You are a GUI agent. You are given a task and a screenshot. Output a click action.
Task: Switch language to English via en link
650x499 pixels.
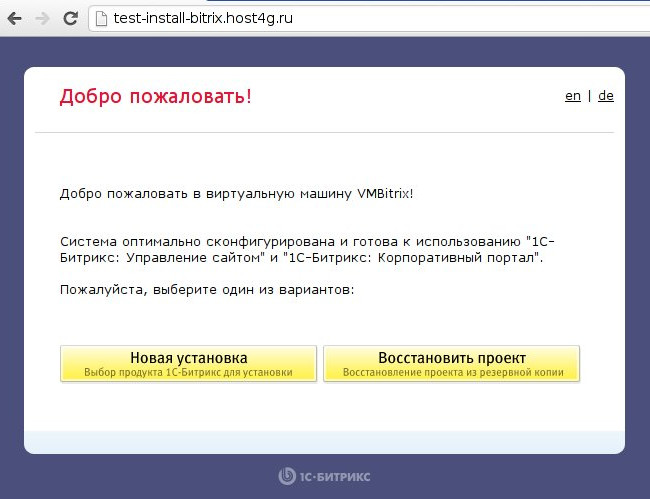pyautogui.click(x=572, y=96)
